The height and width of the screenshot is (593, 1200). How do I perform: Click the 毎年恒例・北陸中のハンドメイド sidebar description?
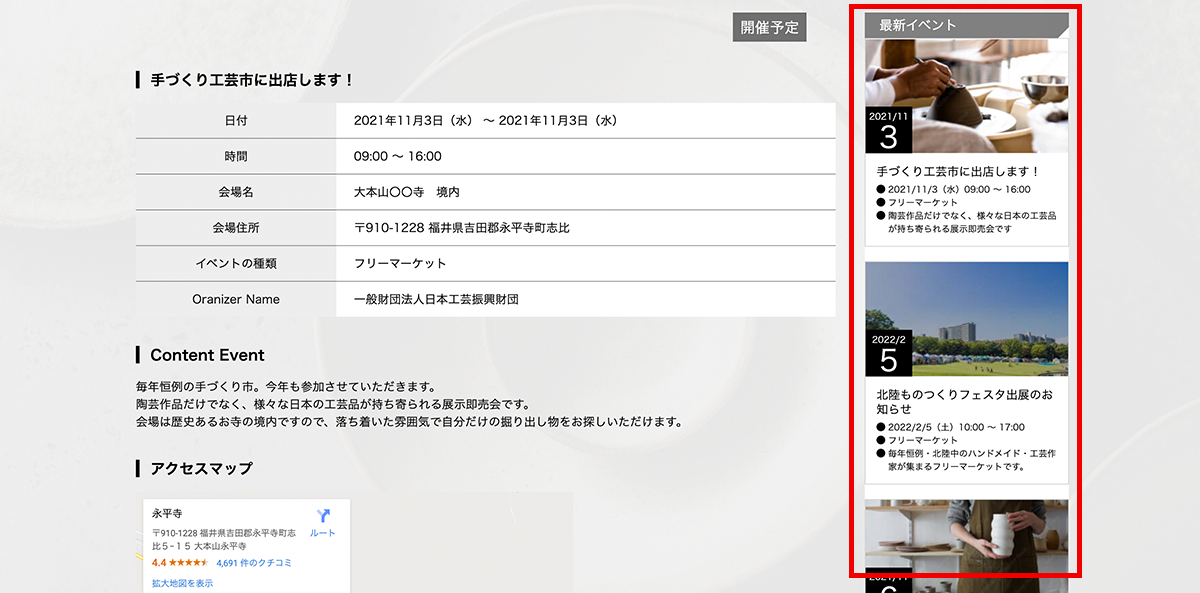coord(971,460)
